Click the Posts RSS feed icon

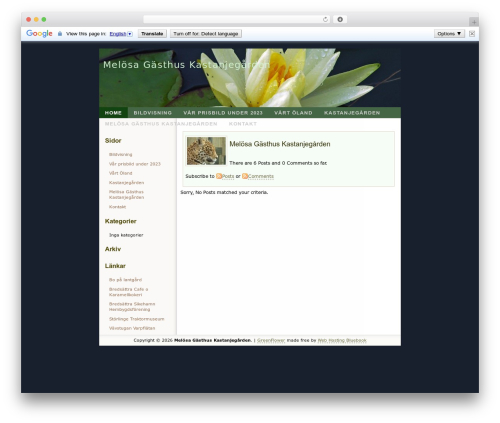click(219, 176)
